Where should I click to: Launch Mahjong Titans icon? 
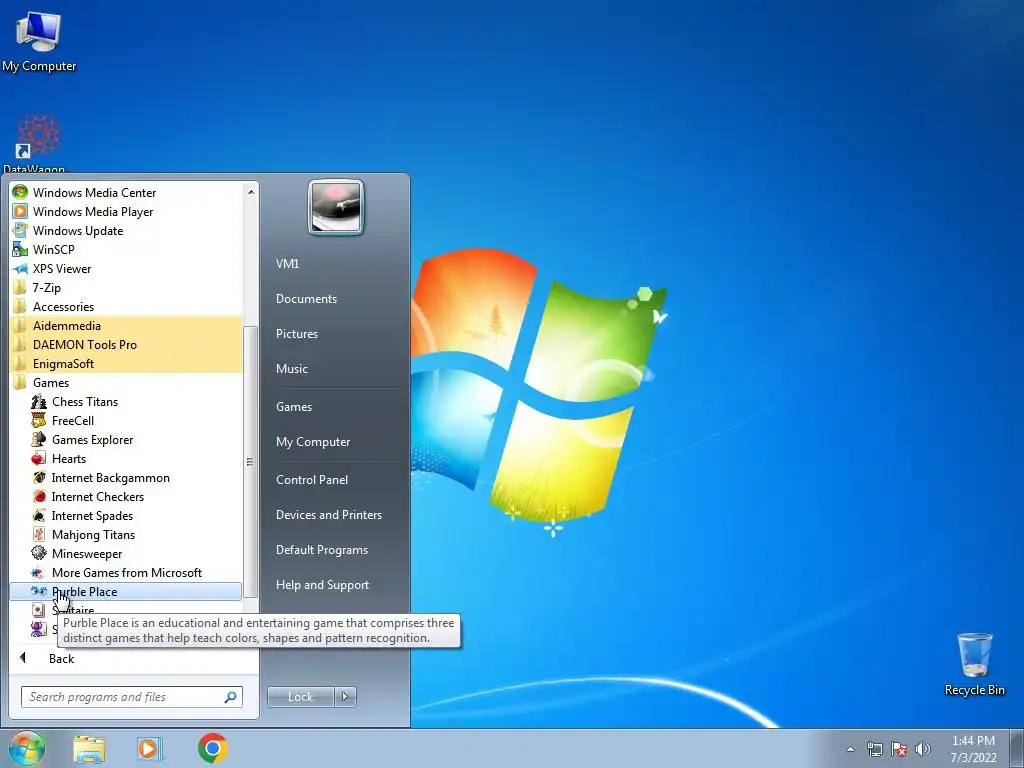coord(39,534)
